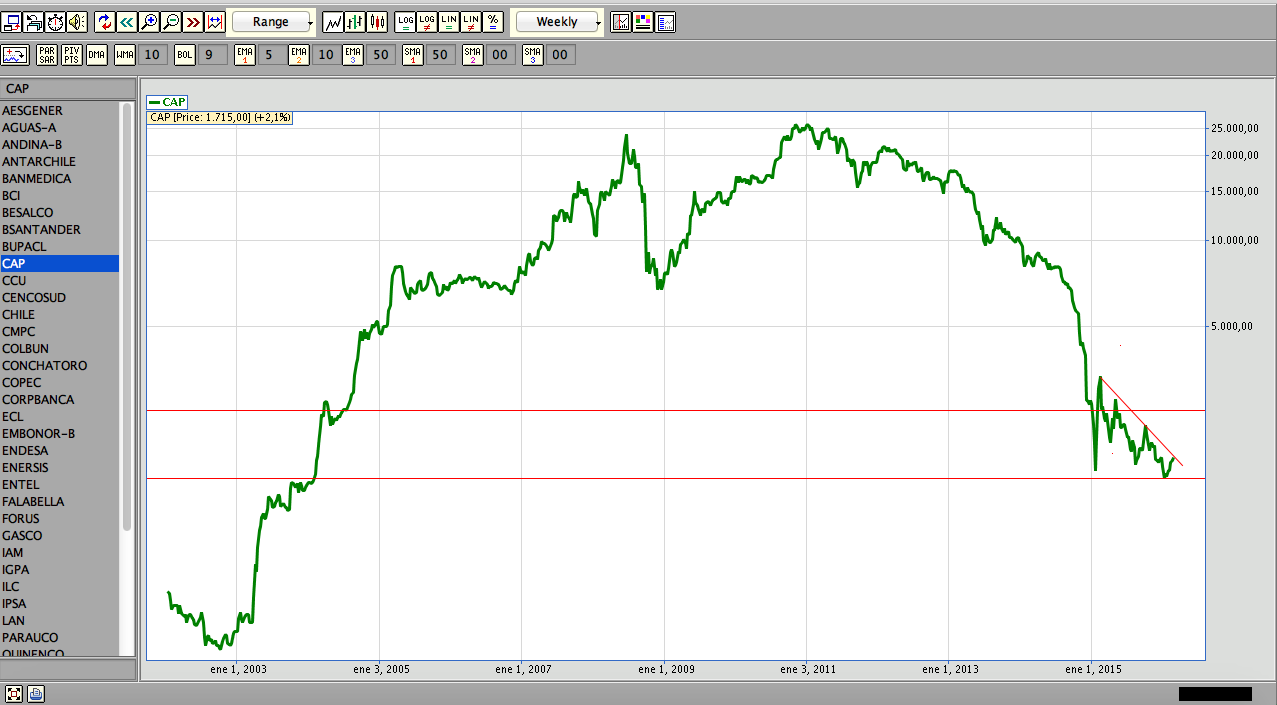Click the zoom in magnifier icon

point(149,21)
